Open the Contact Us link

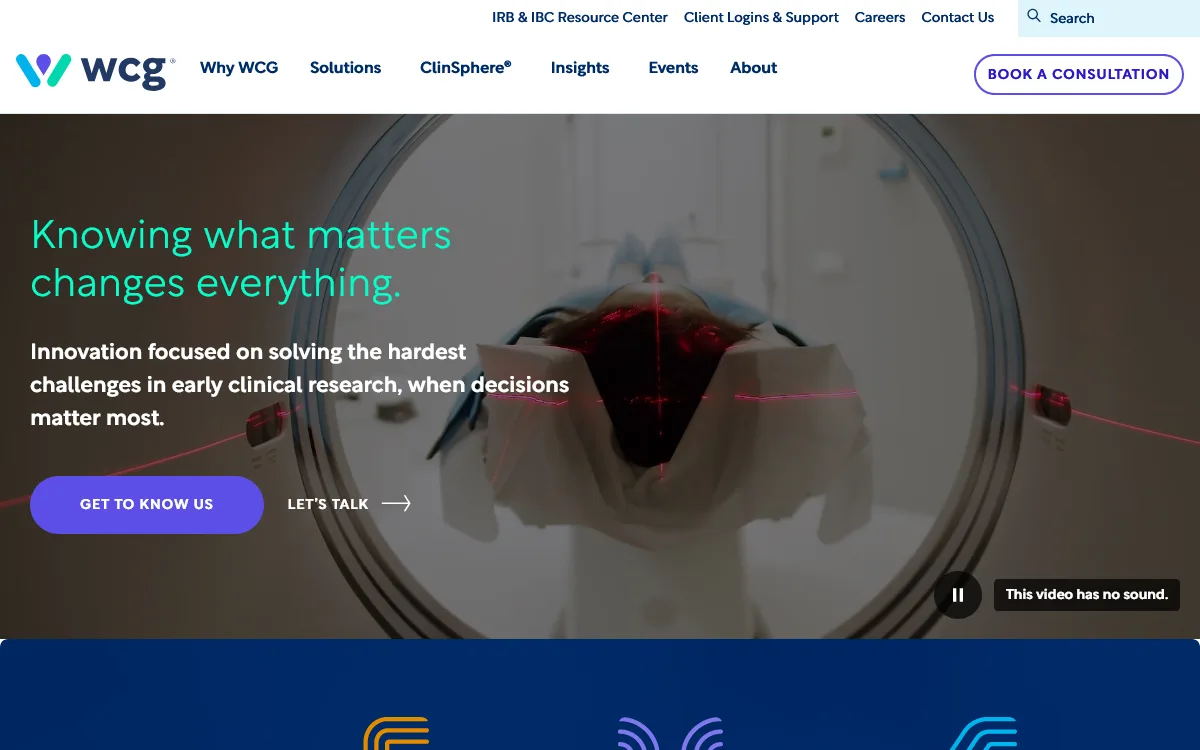[958, 17]
